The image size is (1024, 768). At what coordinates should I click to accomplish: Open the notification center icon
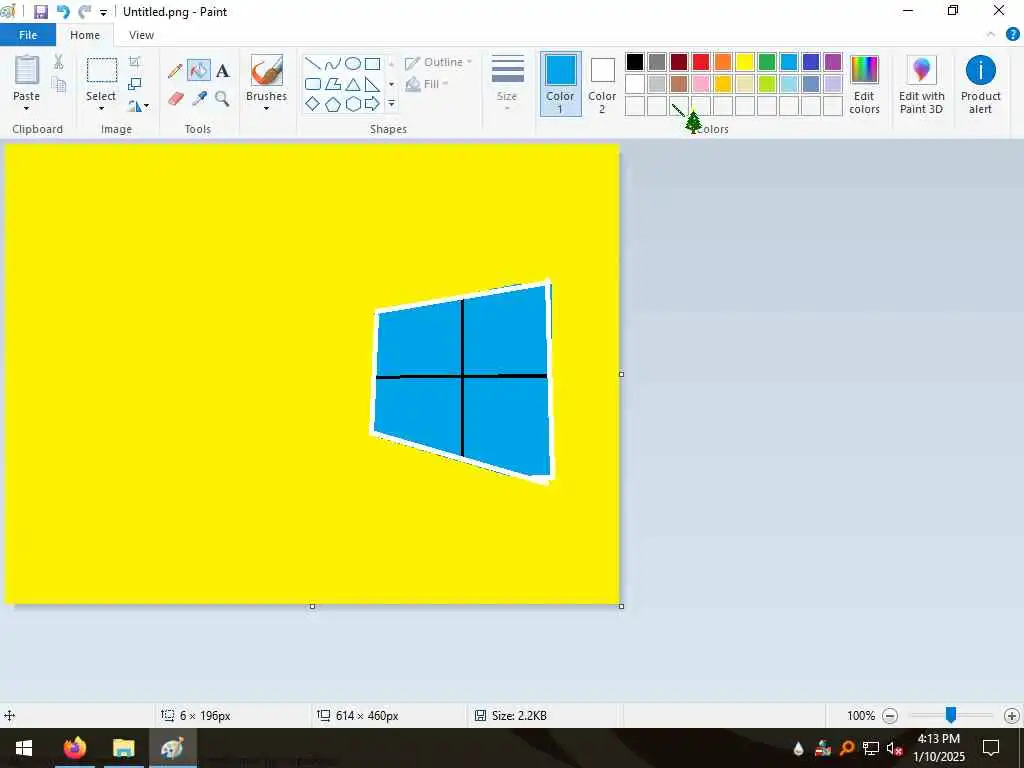point(991,748)
